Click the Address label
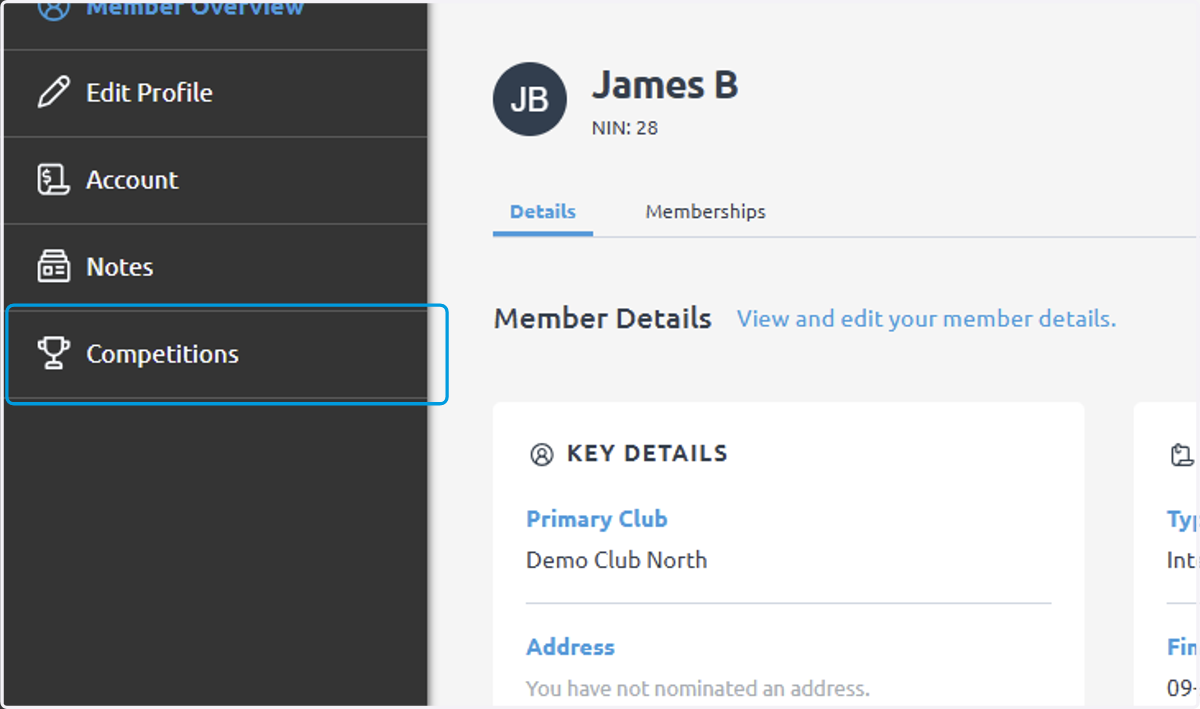Viewport: 1200px width, 709px height. pos(570,647)
